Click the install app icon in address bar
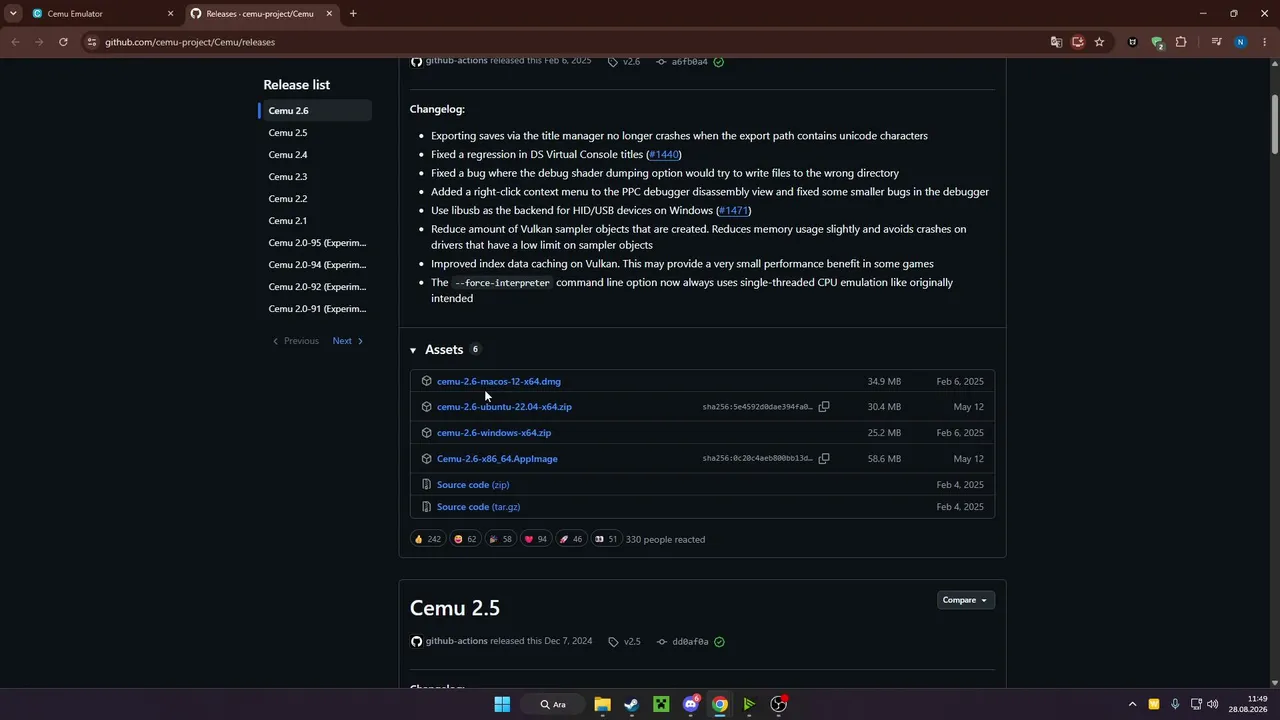The width and height of the screenshot is (1280, 720). pos(1078,42)
